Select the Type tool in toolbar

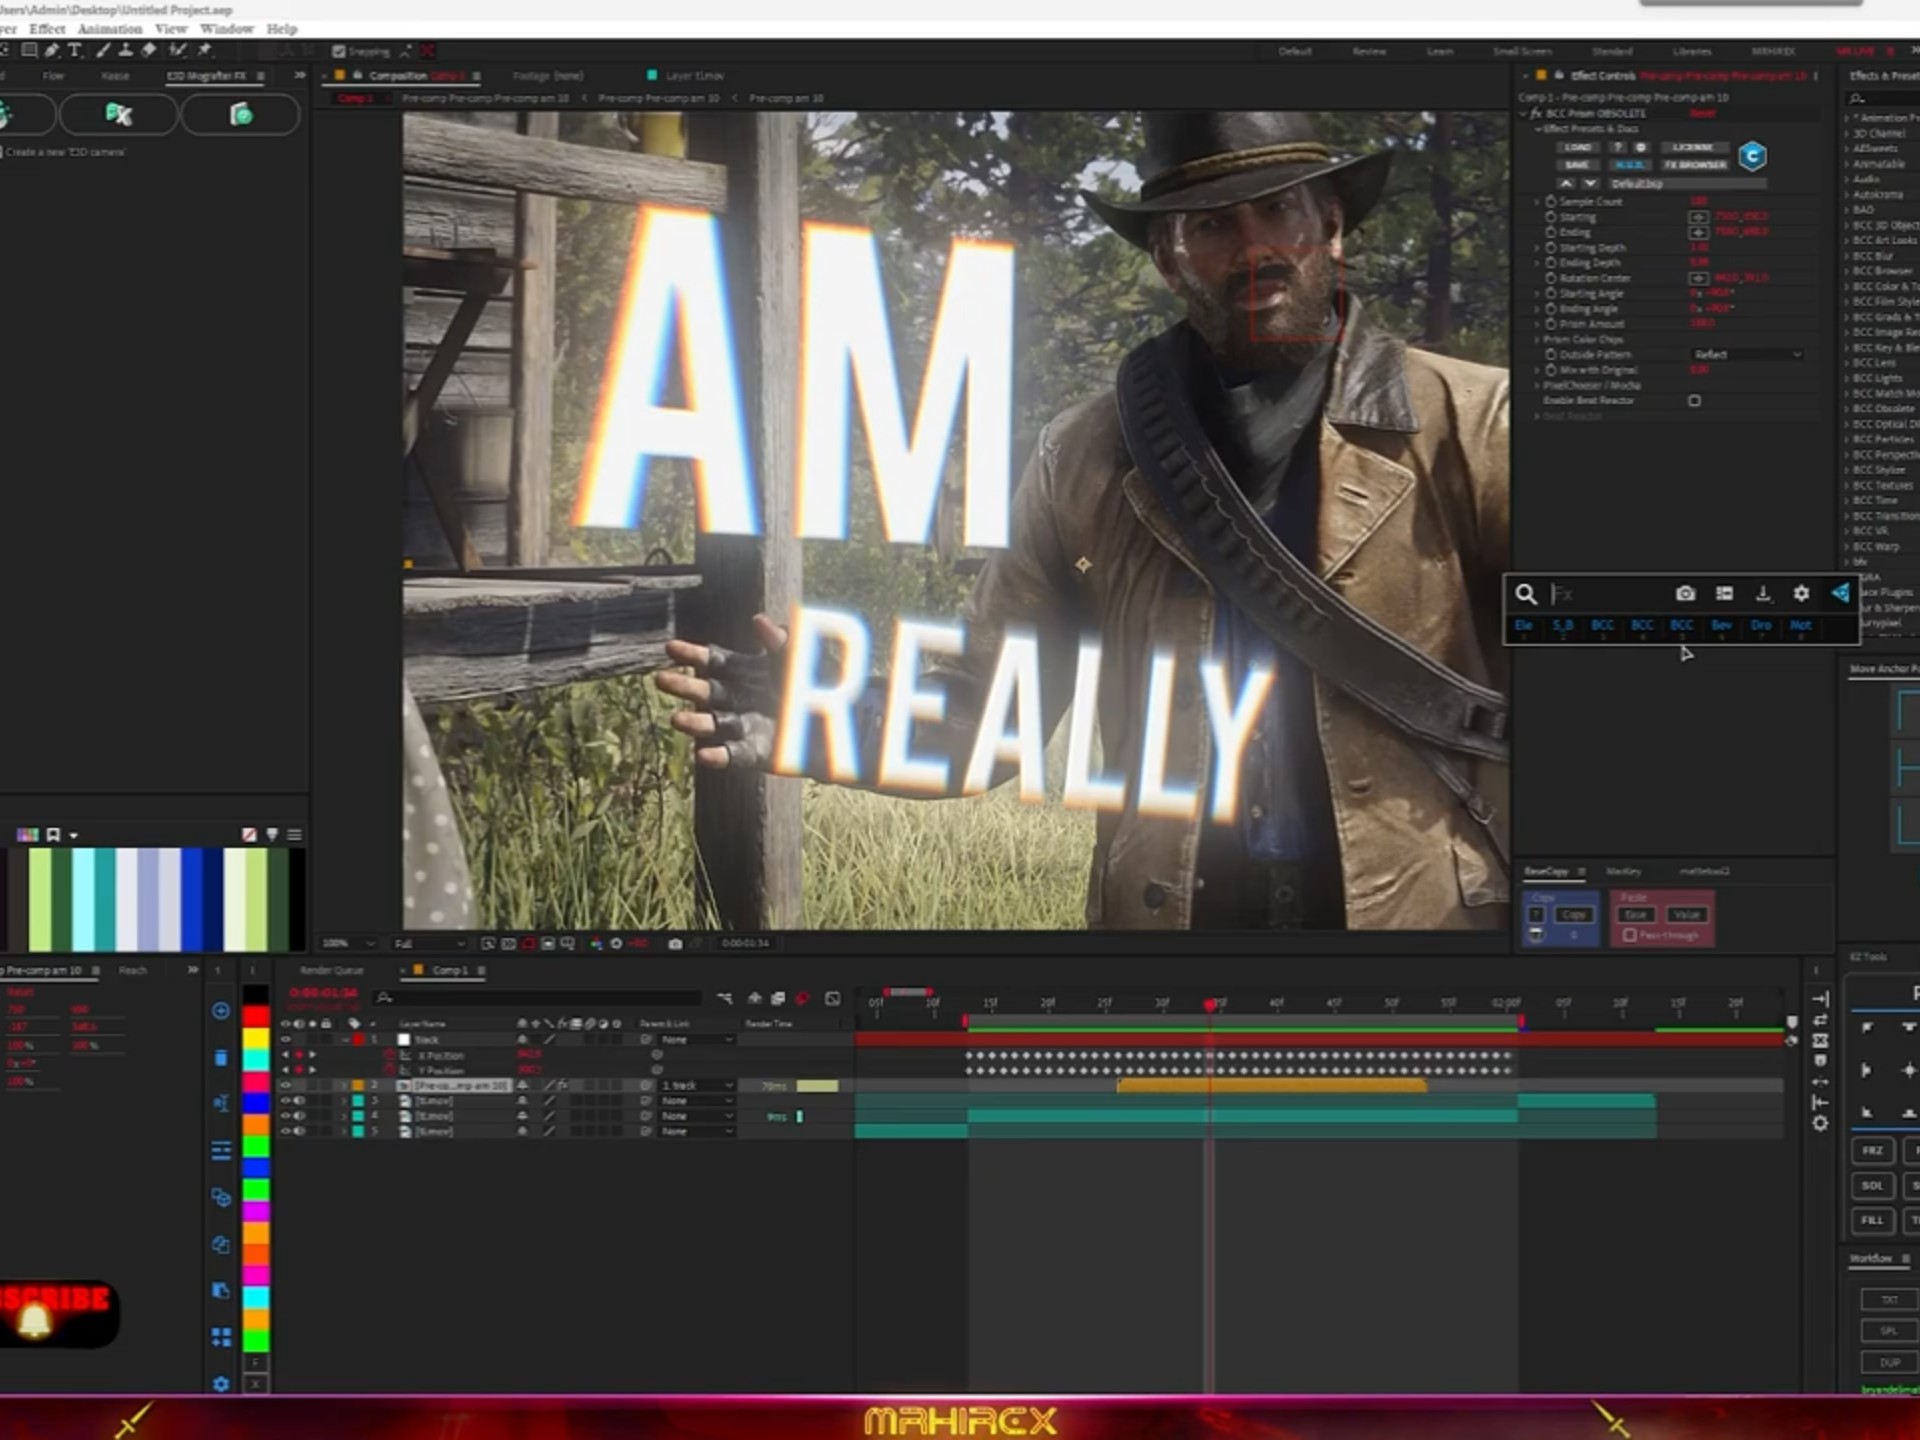click(74, 50)
